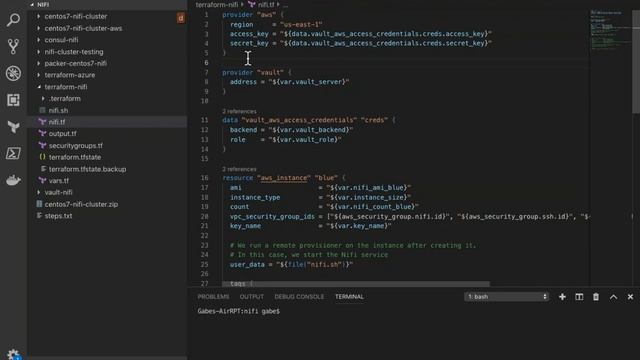Switch to the PROBLEMS tab
Image resolution: width=640 pixels, height=360 pixels.
[213, 297]
